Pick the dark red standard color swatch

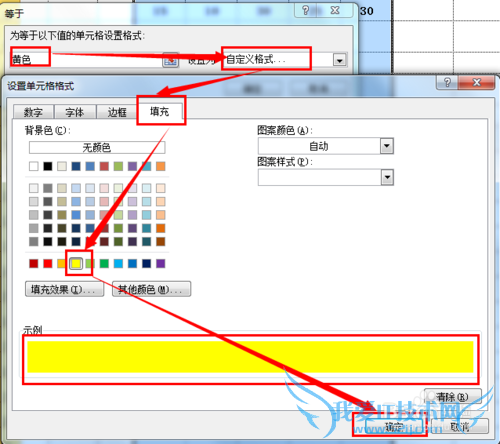click(34, 264)
